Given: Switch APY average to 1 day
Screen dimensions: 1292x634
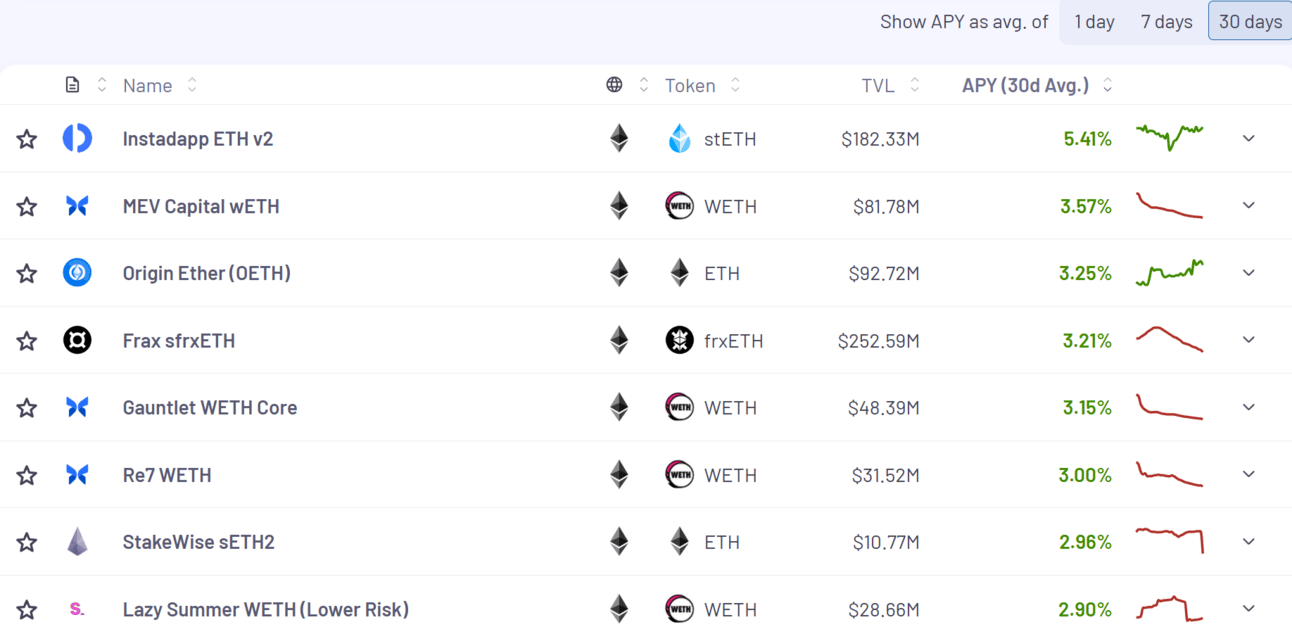Looking at the screenshot, I should 1094,22.
